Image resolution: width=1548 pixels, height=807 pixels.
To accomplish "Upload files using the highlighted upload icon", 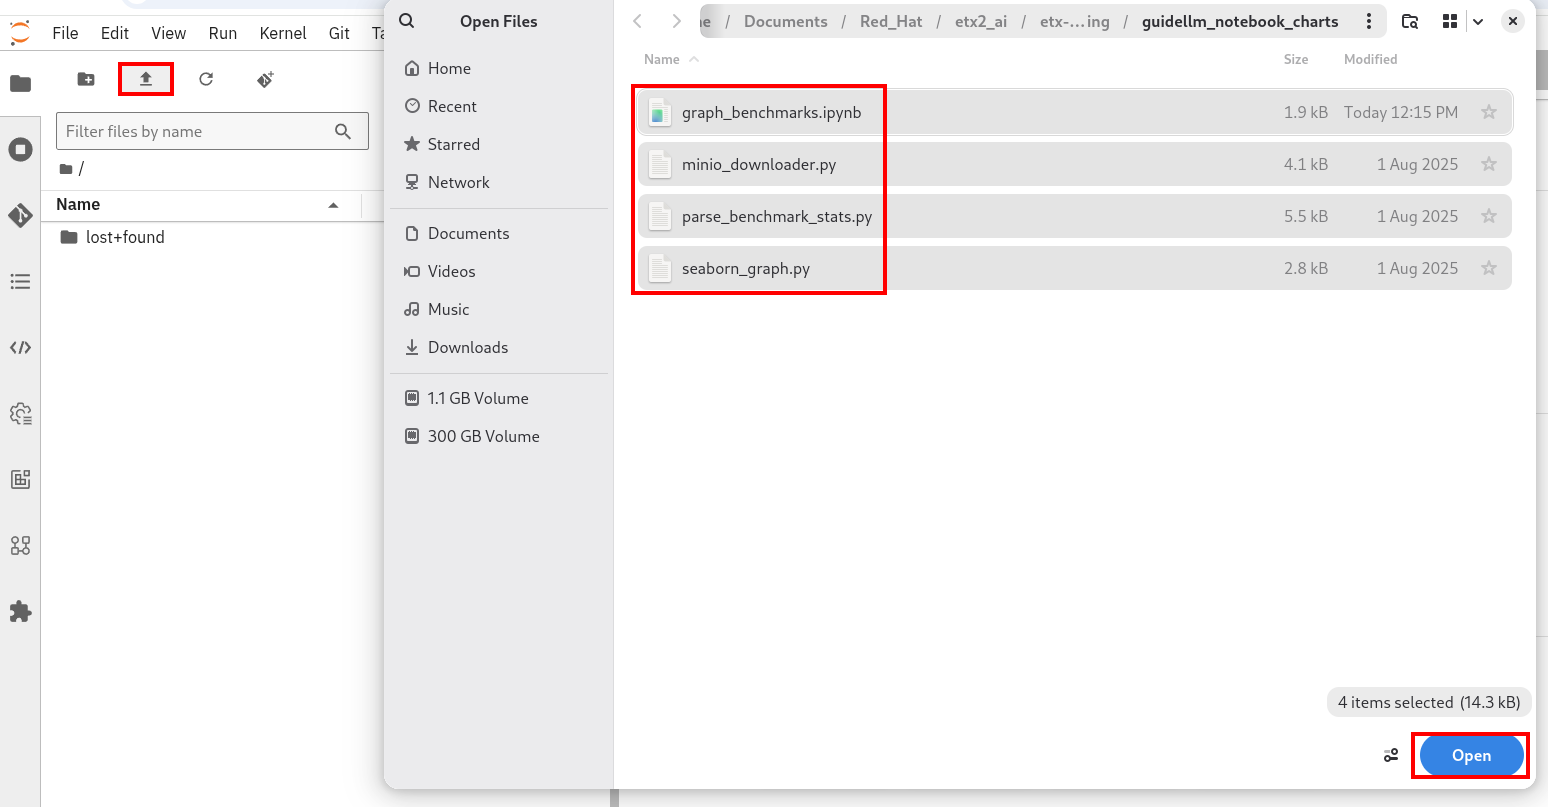I will coord(146,79).
